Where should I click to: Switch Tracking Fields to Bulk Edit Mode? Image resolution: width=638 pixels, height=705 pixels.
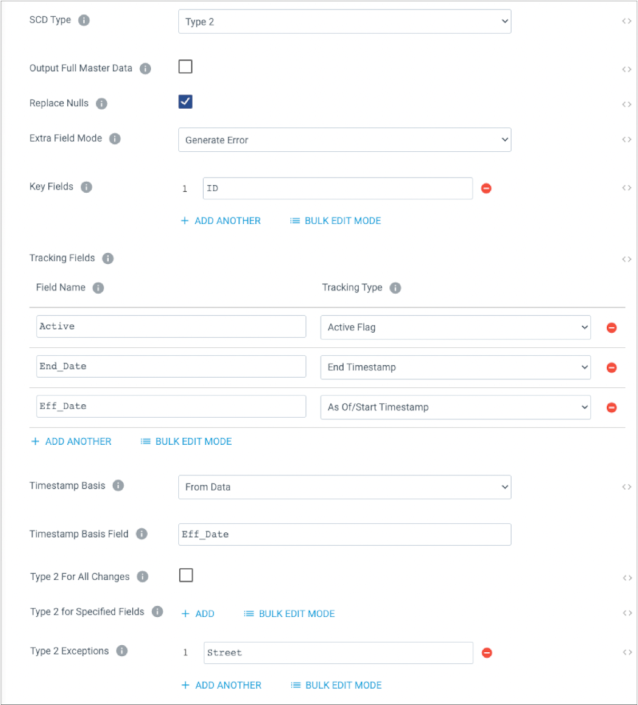(x=186, y=442)
